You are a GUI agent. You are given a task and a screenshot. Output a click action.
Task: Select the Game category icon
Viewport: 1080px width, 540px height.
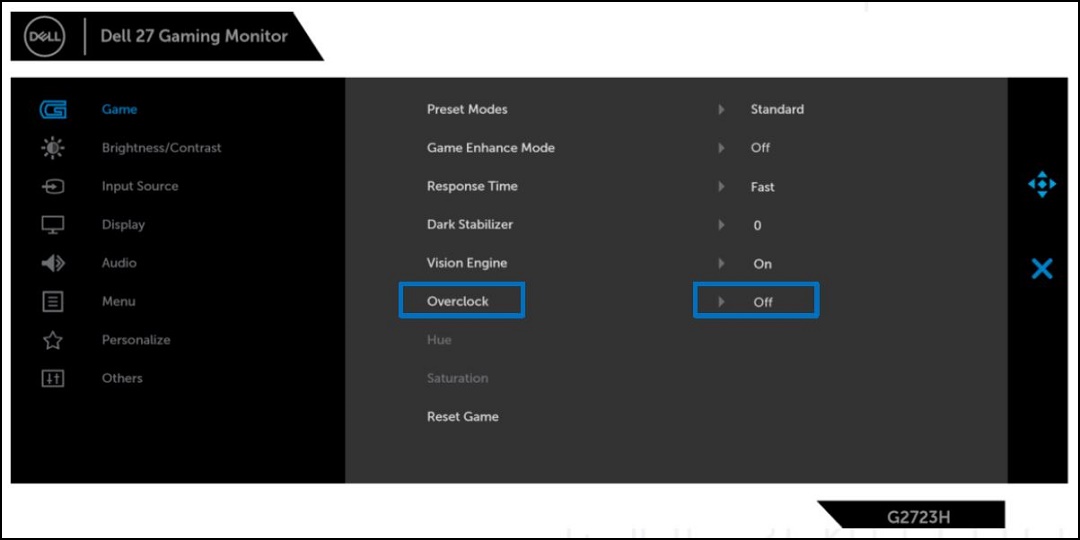click(x=53, y=109)
